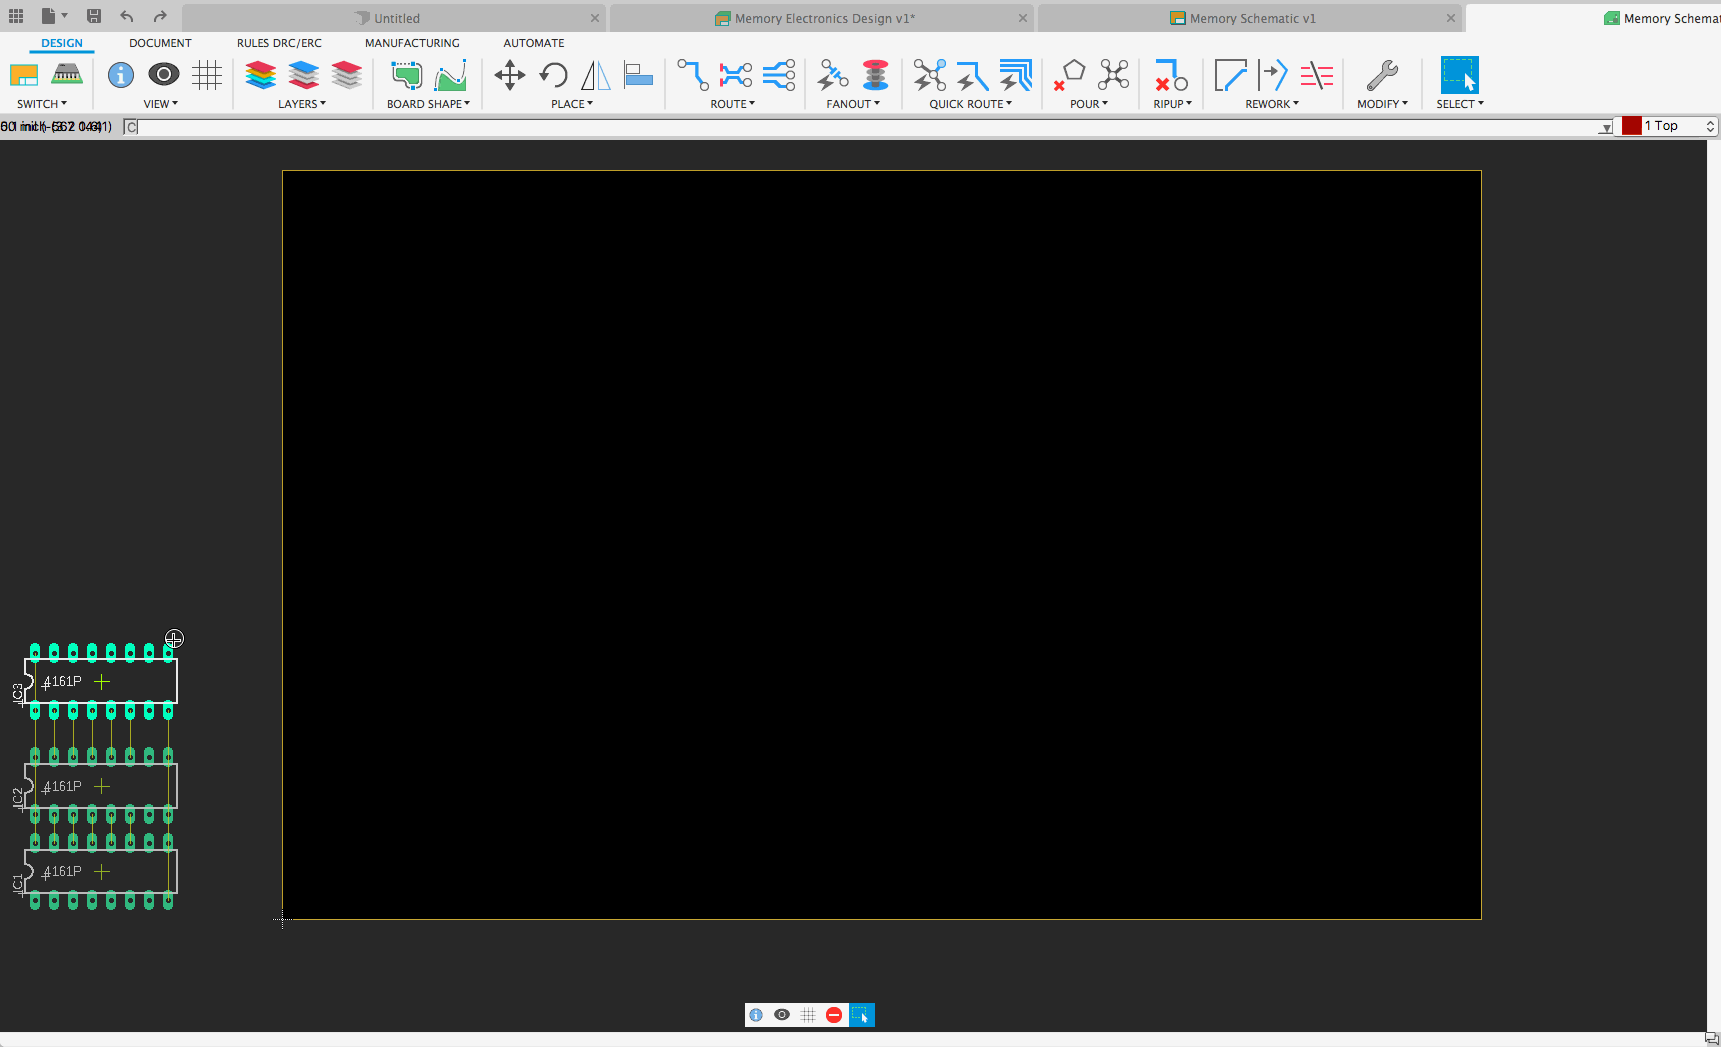The image size is (1721, 1047).
Task: Expand the POUR dropdown
Action: (1089, 104)
